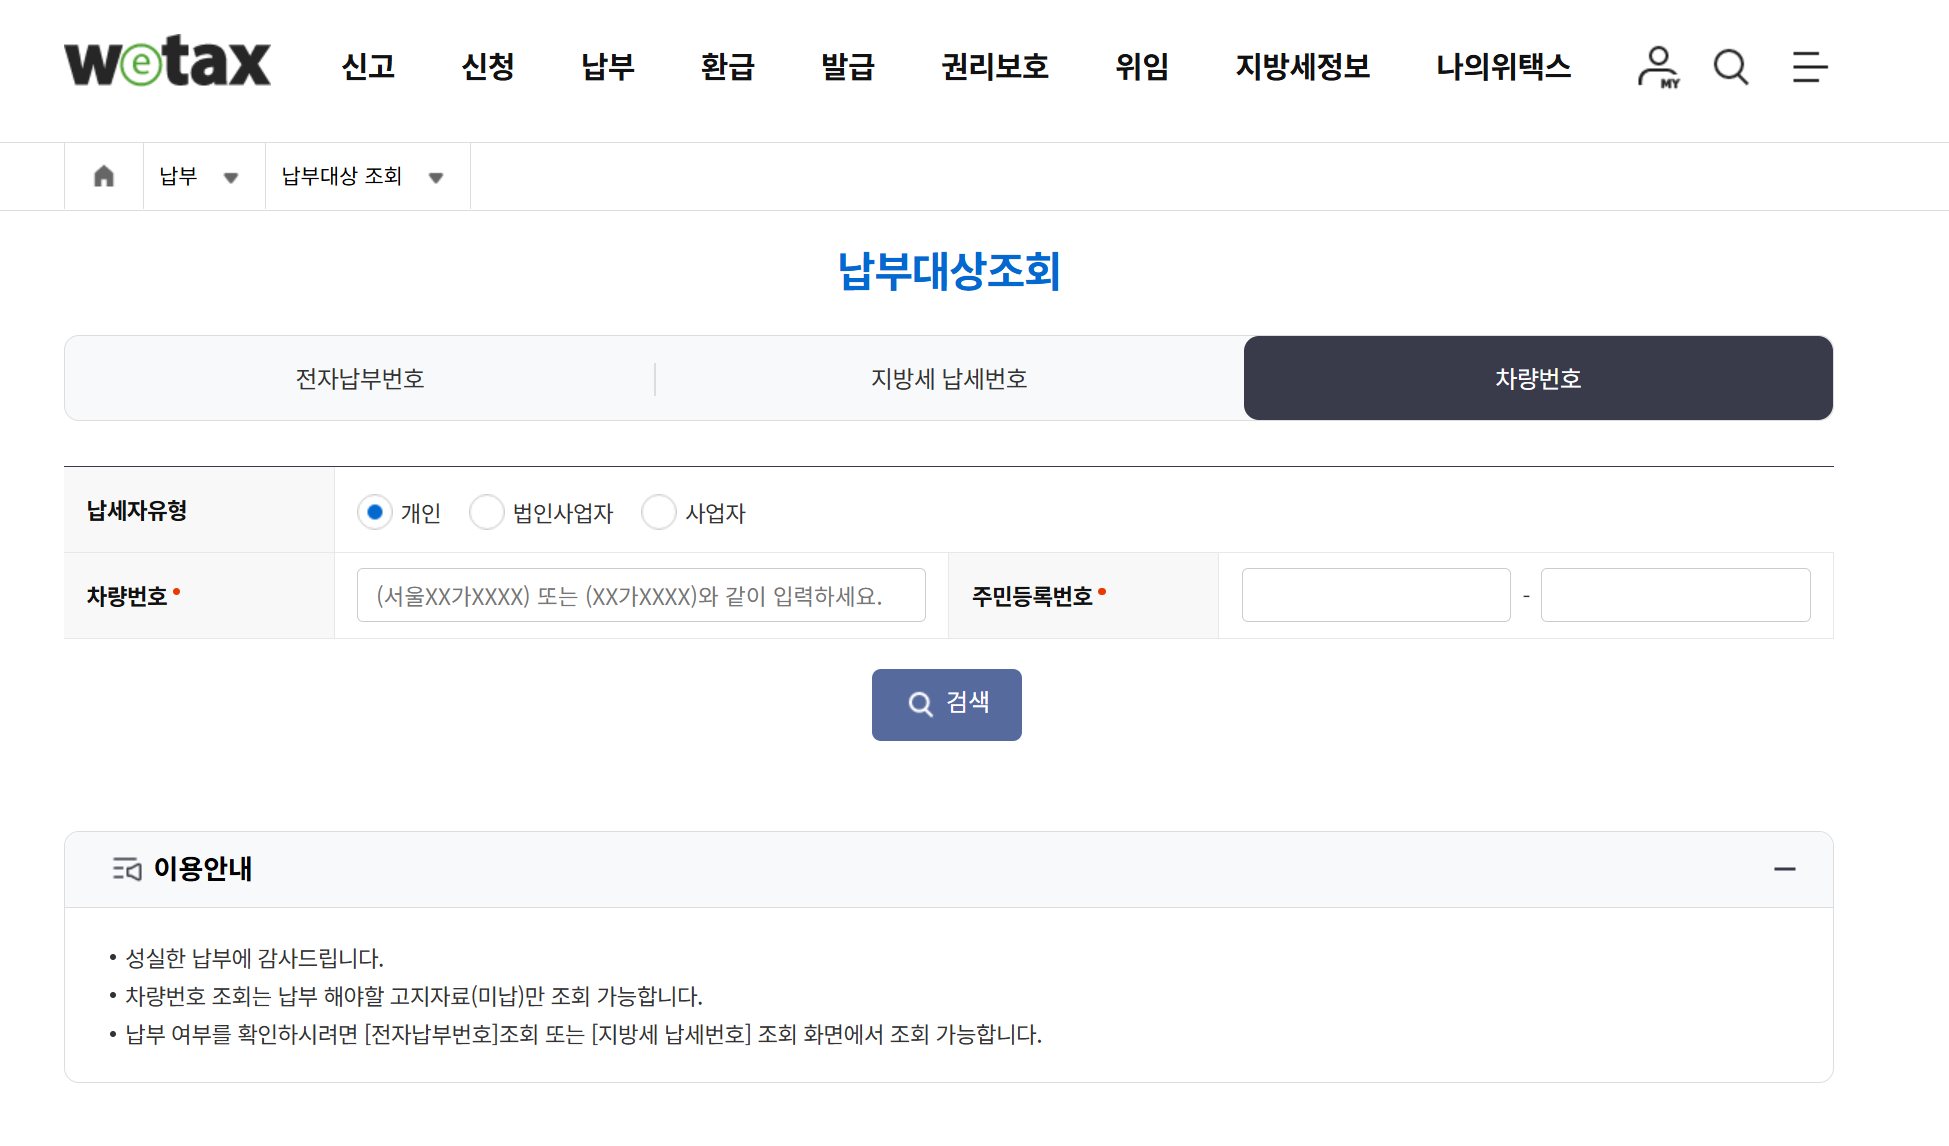Viewport: 1949px width, 1146px height.
Task: Open the site search magnifier icon
Action: [x=1730, y=67]
